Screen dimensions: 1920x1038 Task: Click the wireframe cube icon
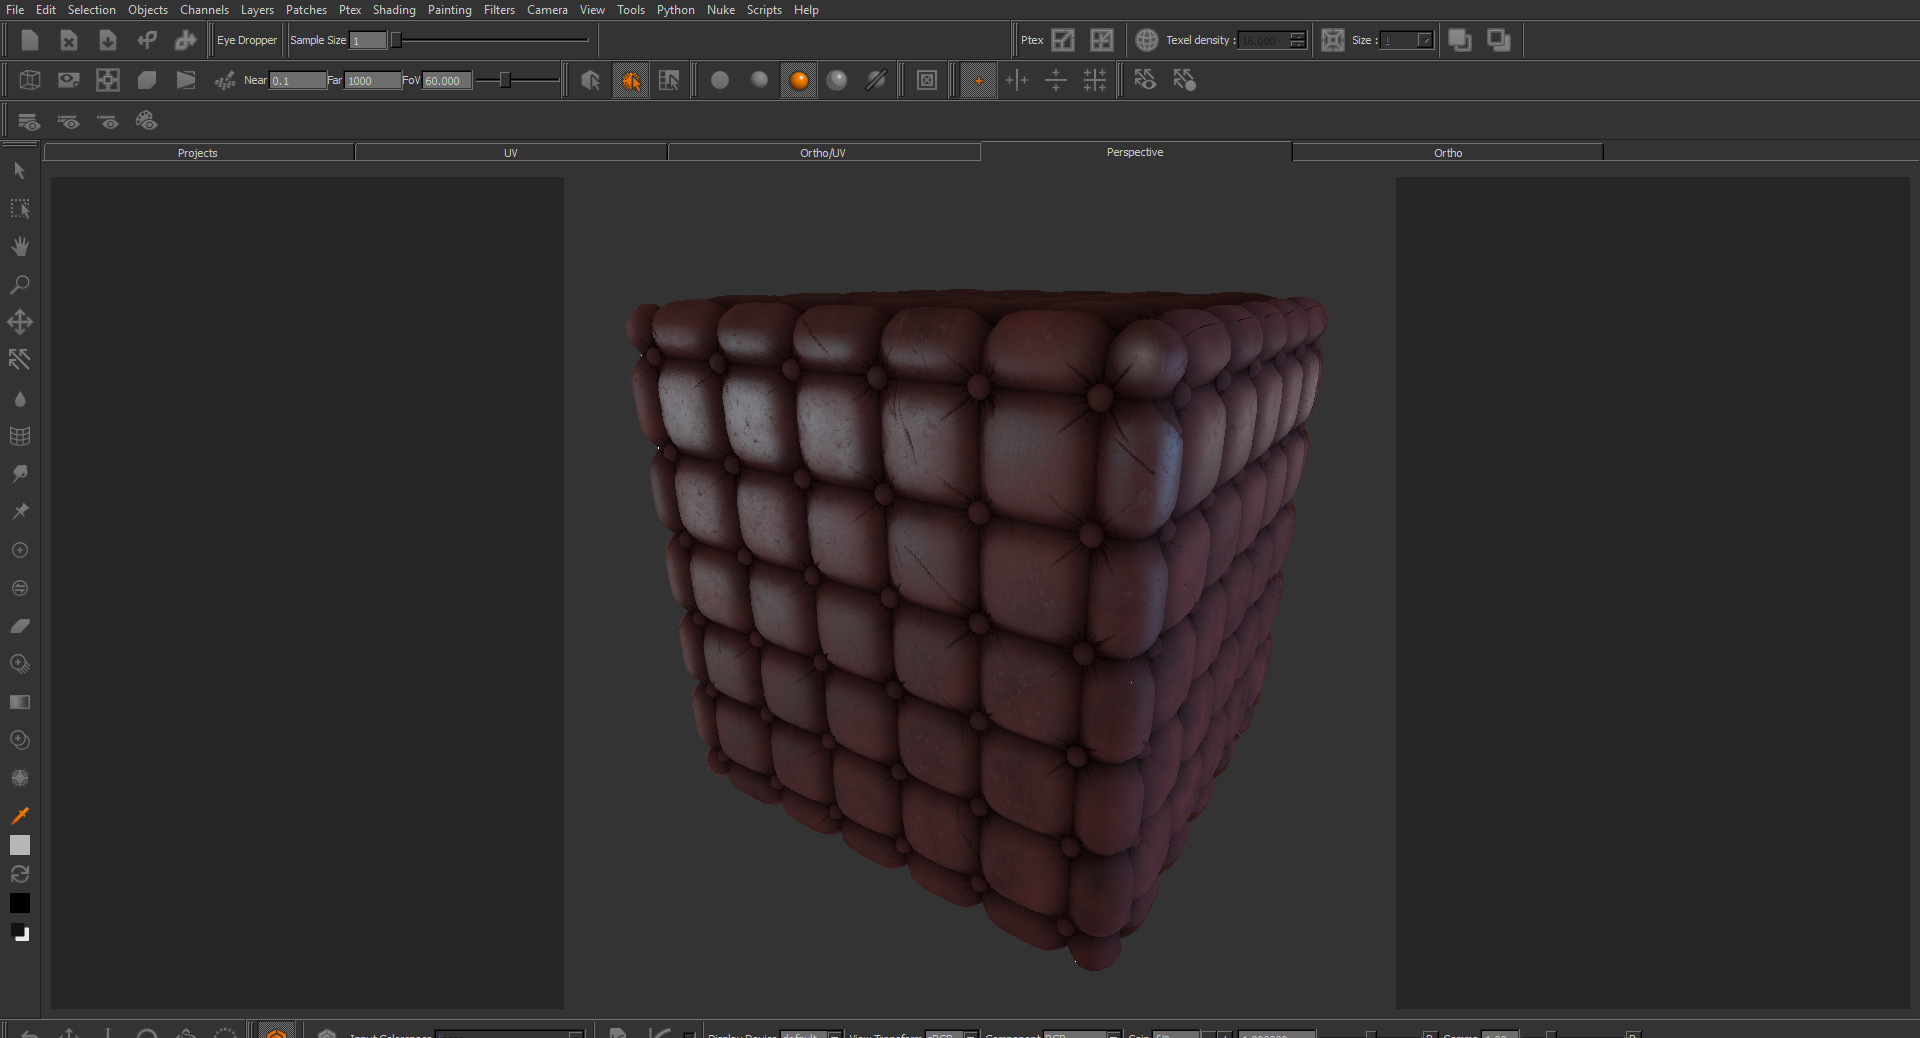tap(29, 80)
